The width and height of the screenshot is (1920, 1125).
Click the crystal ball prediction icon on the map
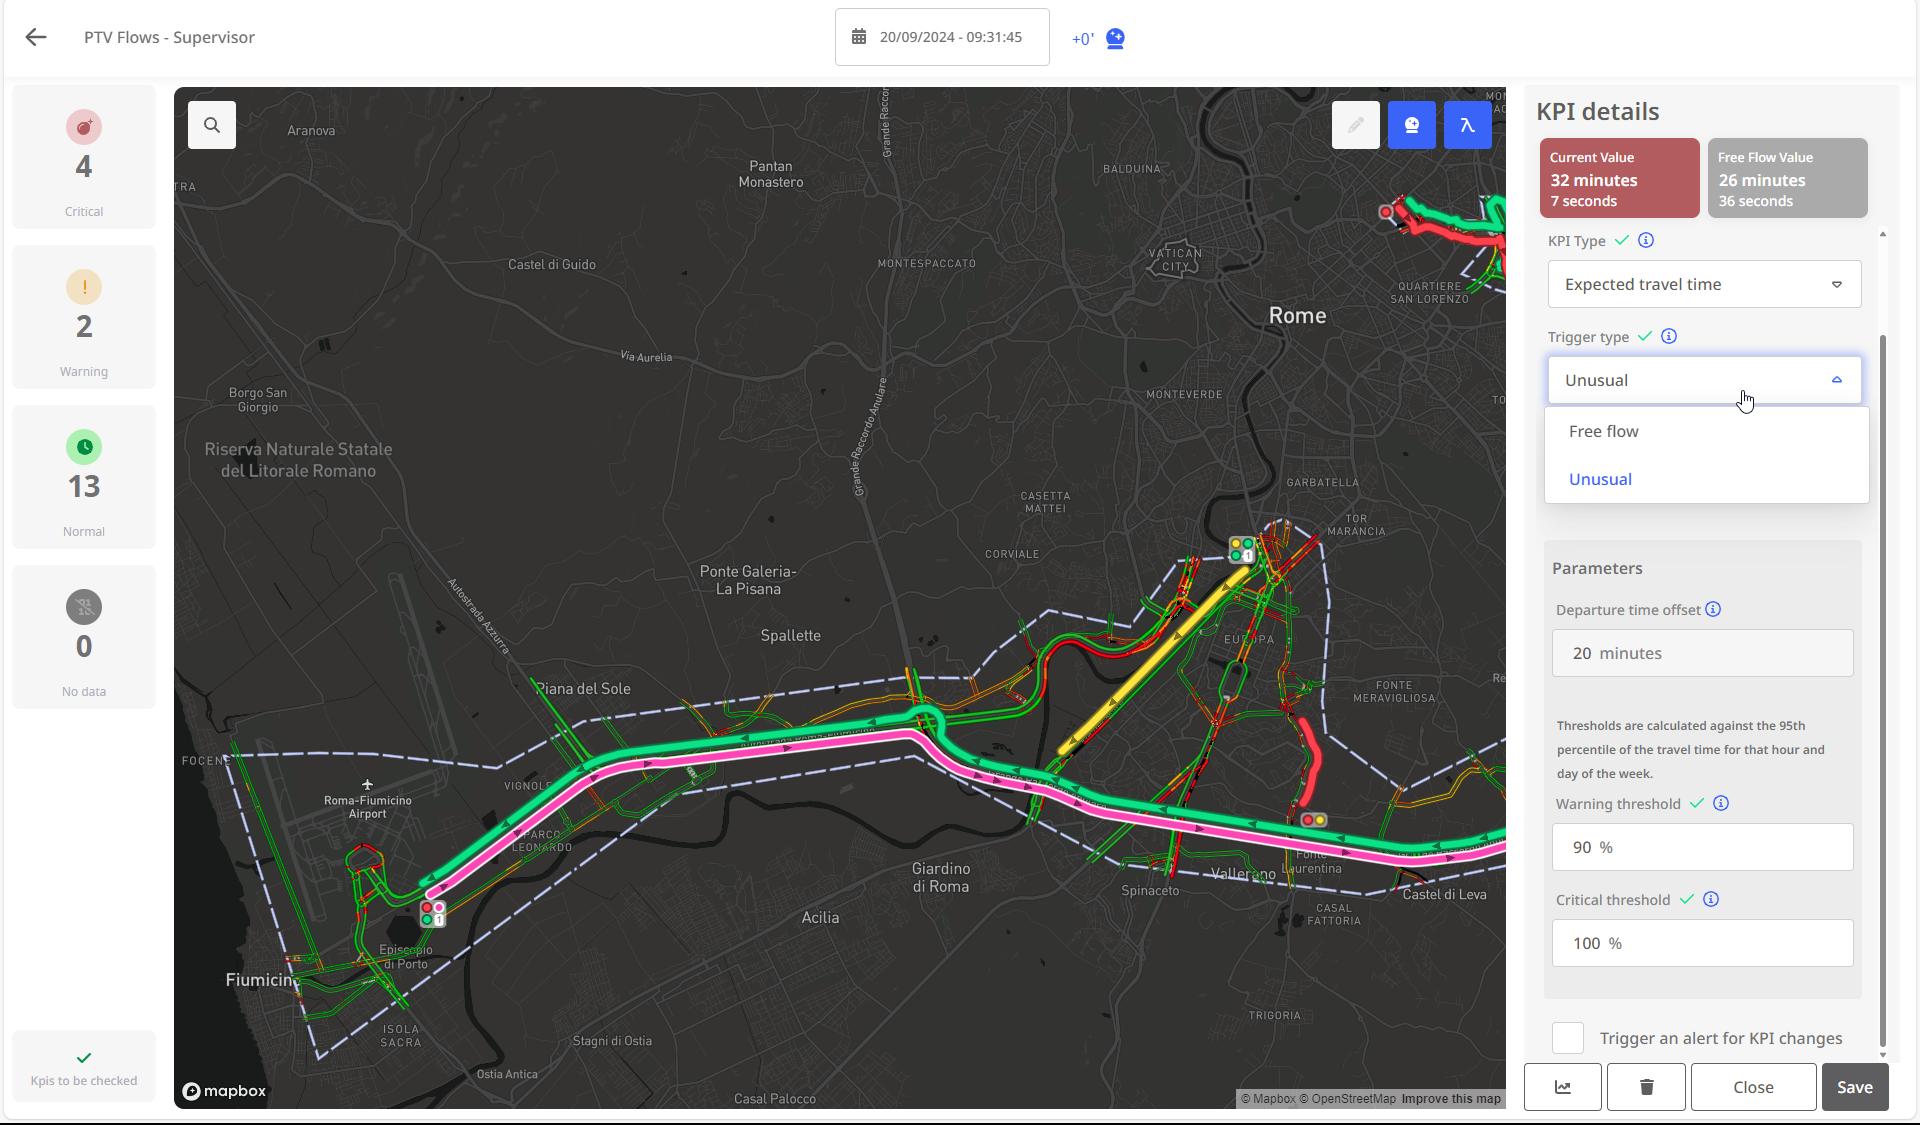1411,125
